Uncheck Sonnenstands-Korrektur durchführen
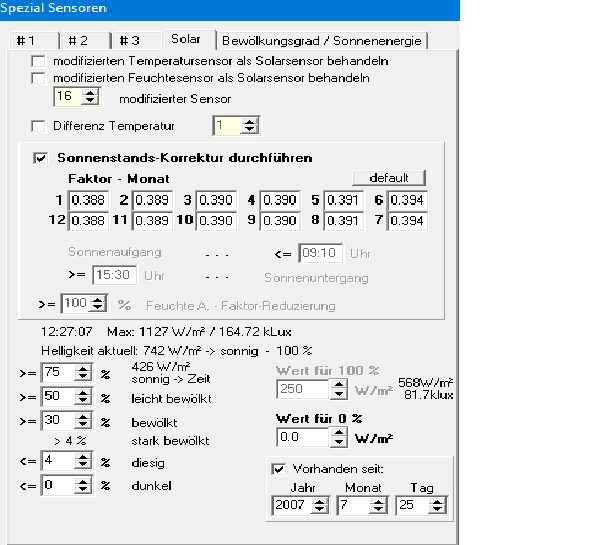 41,158
